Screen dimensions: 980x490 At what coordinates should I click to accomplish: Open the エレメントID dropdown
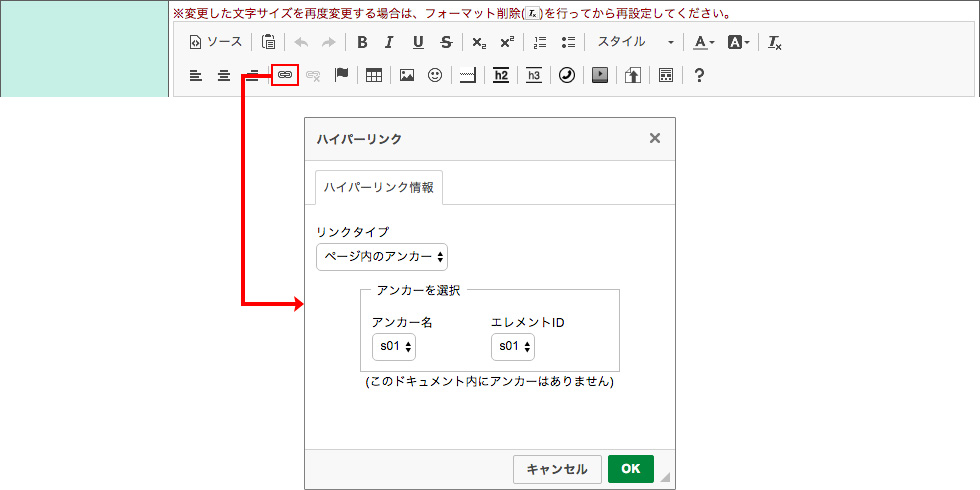[513, 347]
